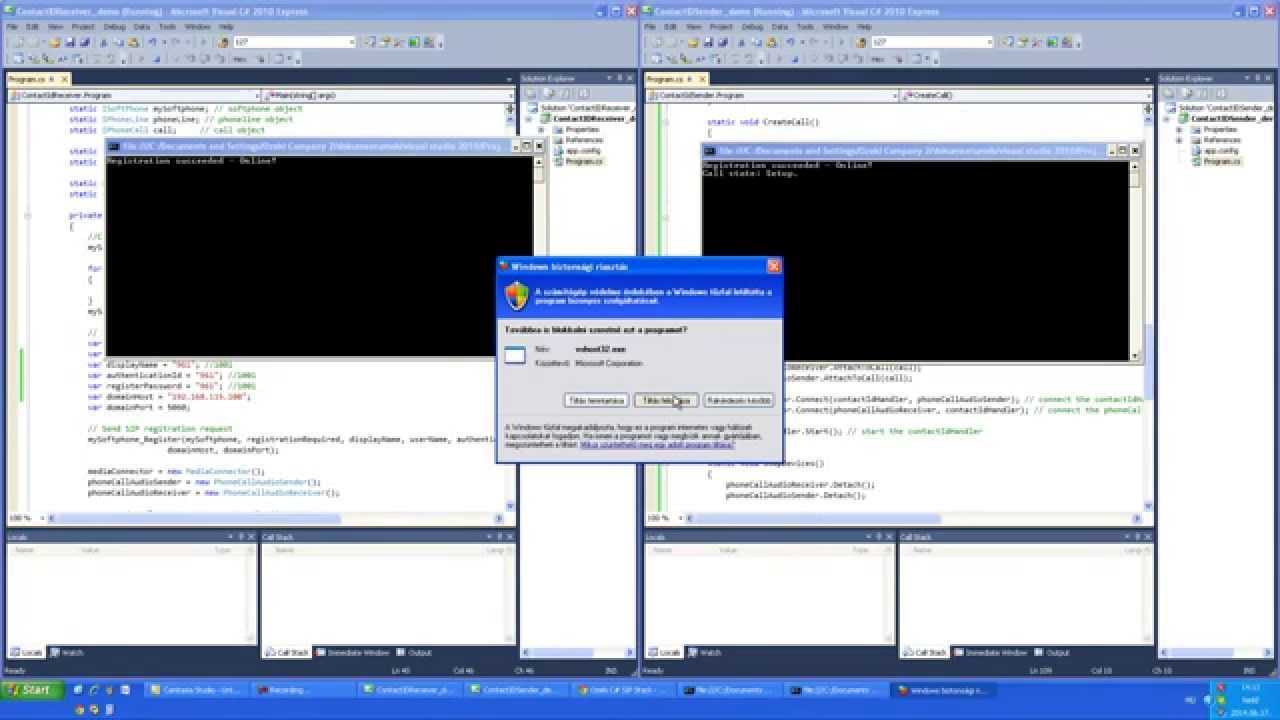Open the View menu in Sender window
1280x720 pixels.
click(x=694, y=27)
